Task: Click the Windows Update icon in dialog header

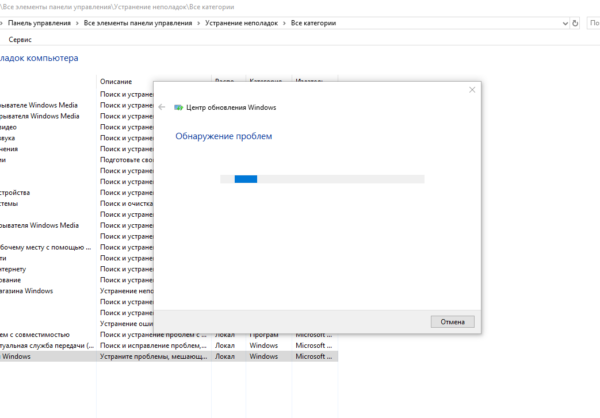Action: (x=178, y=108)
